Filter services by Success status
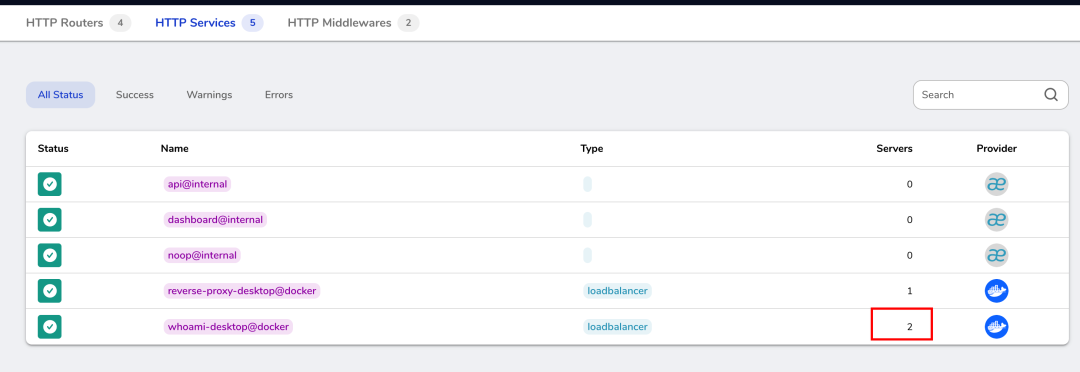This screenshot has width=1080, height=372. click(134, 95)
